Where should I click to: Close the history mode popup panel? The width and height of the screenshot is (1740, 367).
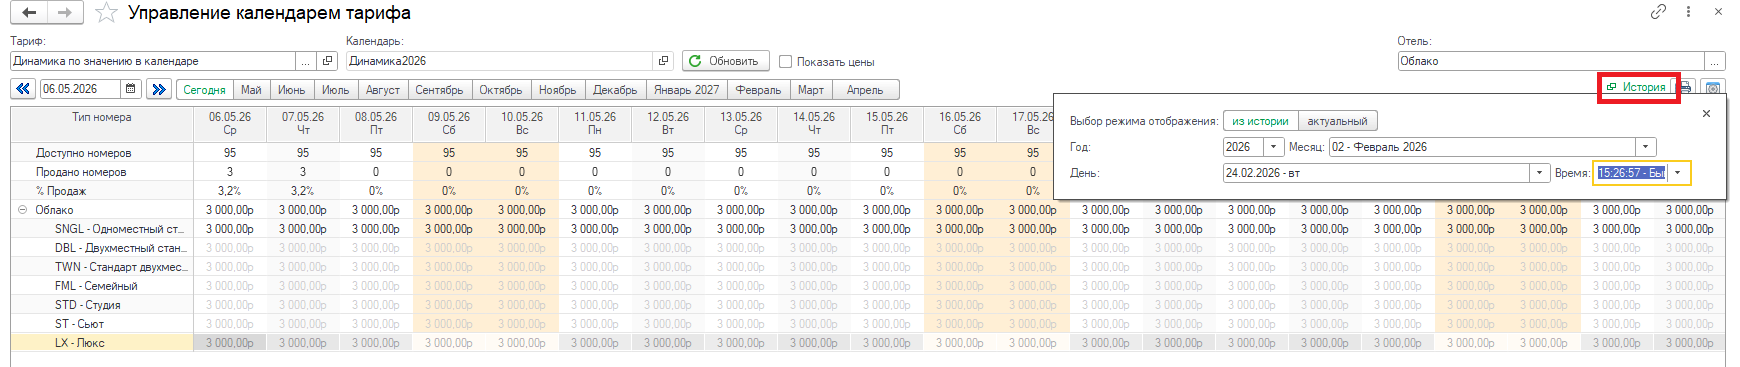pyautogui.click(x=1706, y=114)
